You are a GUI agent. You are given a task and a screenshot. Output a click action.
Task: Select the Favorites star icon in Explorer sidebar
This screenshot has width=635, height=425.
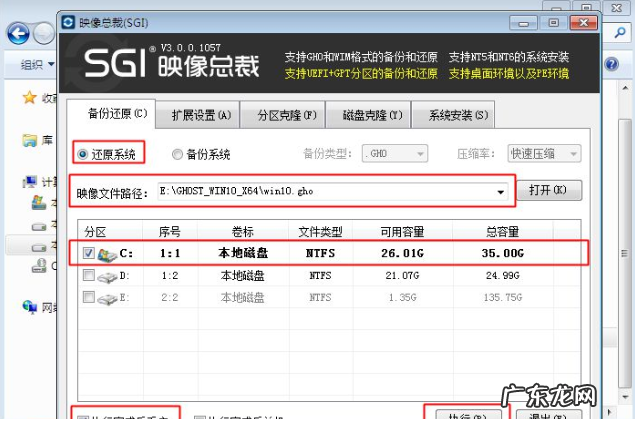tap(30, 97)
